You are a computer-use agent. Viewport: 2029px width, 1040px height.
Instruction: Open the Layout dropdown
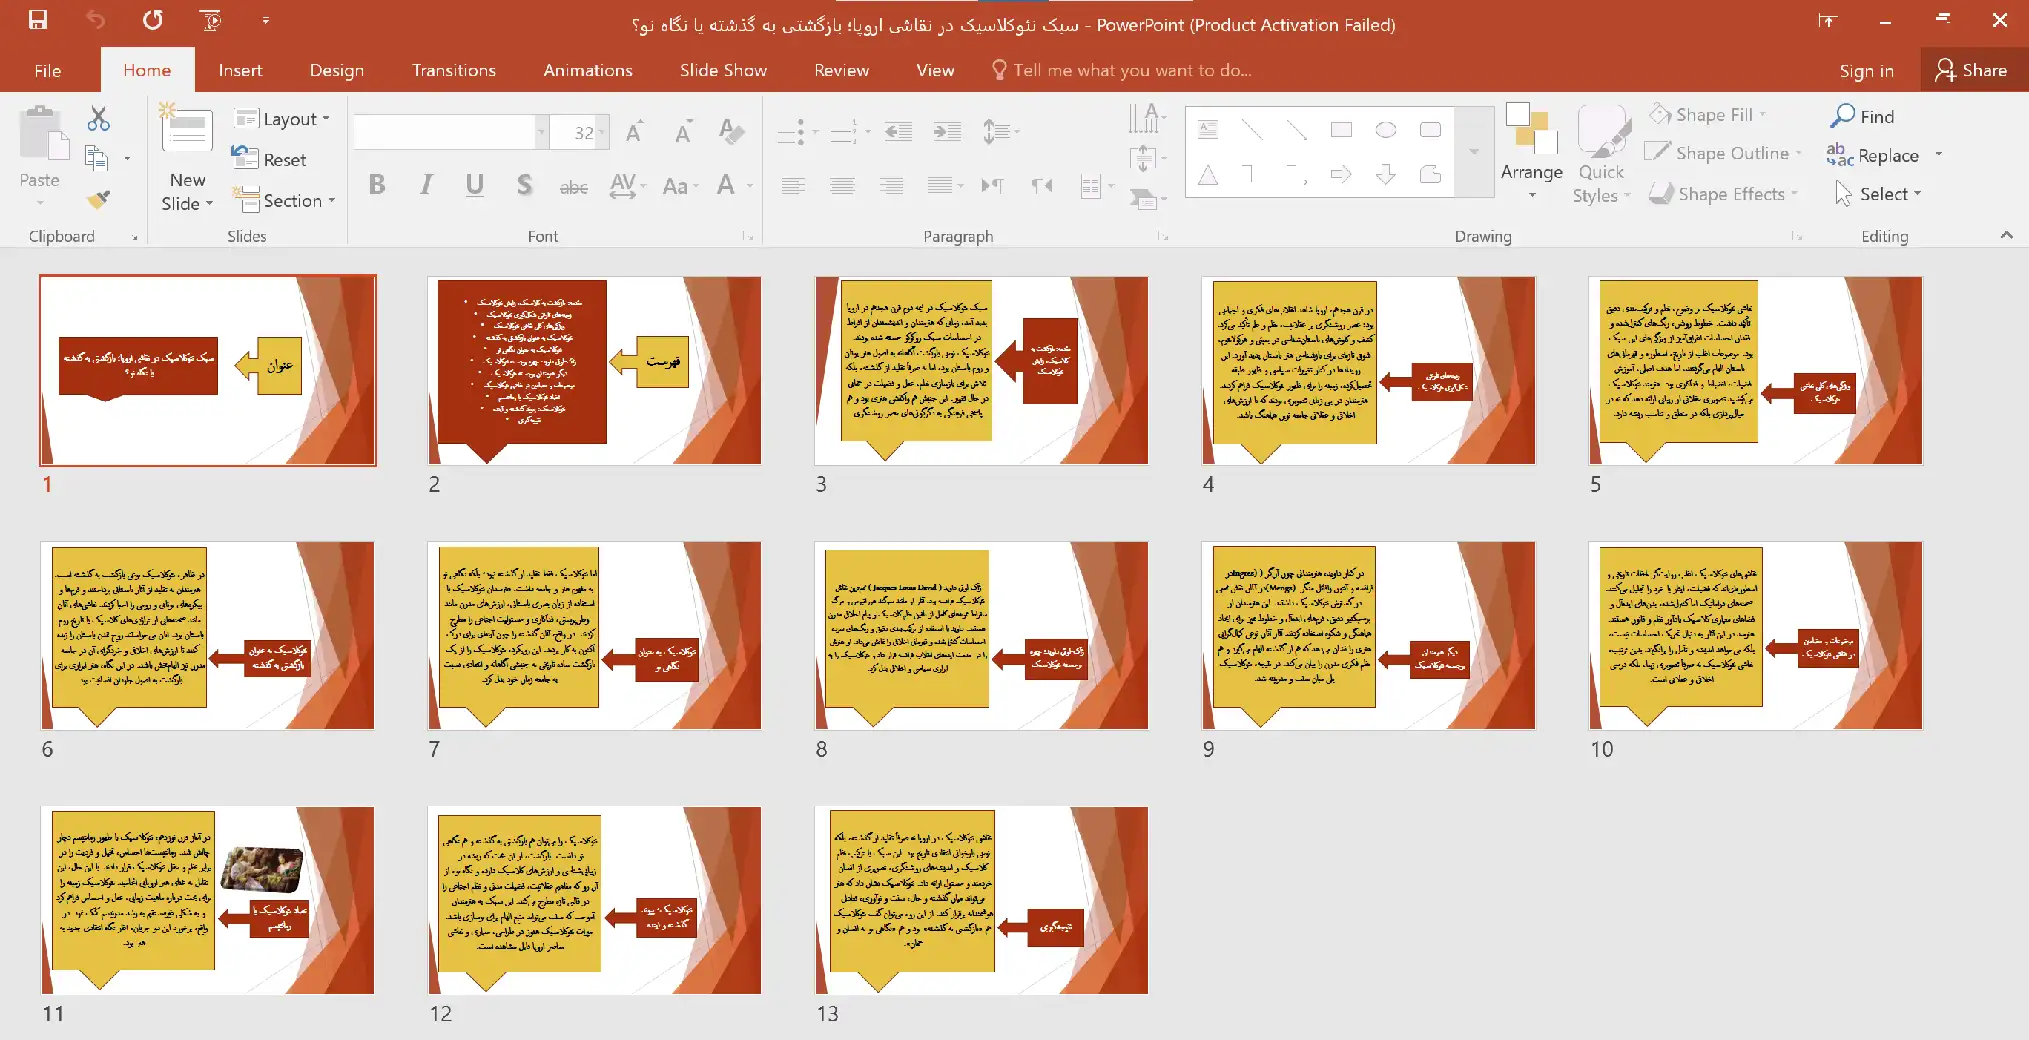point(282,119)
